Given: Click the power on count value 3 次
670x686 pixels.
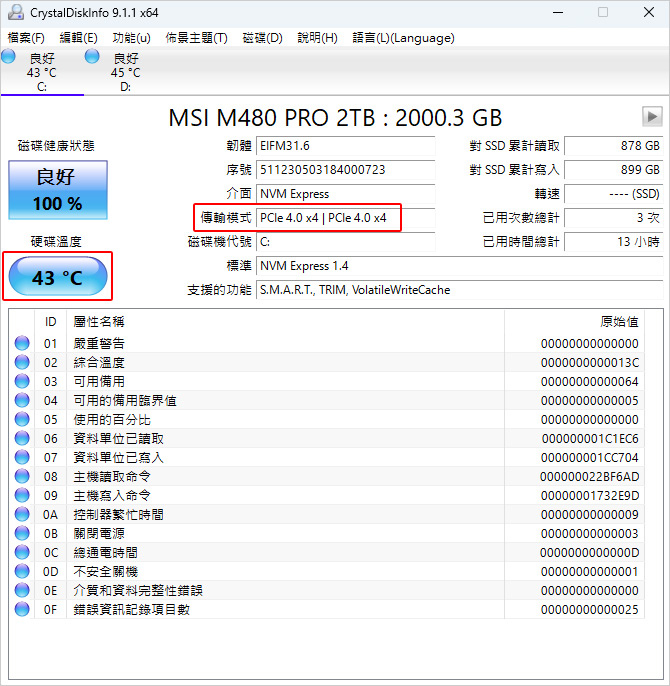Looking at the screenshot, I should [614, 218].
